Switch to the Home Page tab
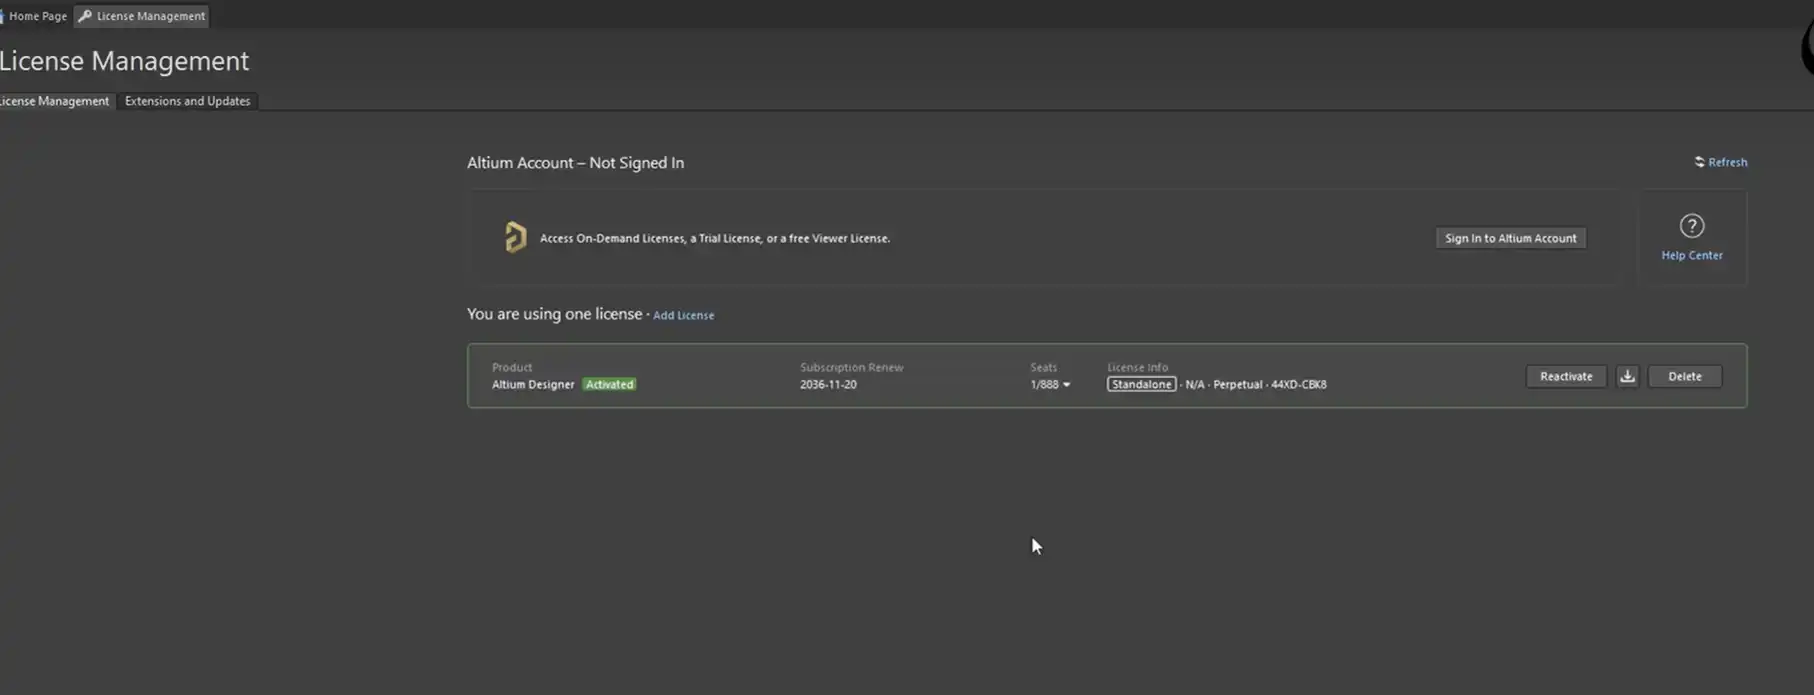1814x695 pixels. pyautogui.click(x=37, y=16)
